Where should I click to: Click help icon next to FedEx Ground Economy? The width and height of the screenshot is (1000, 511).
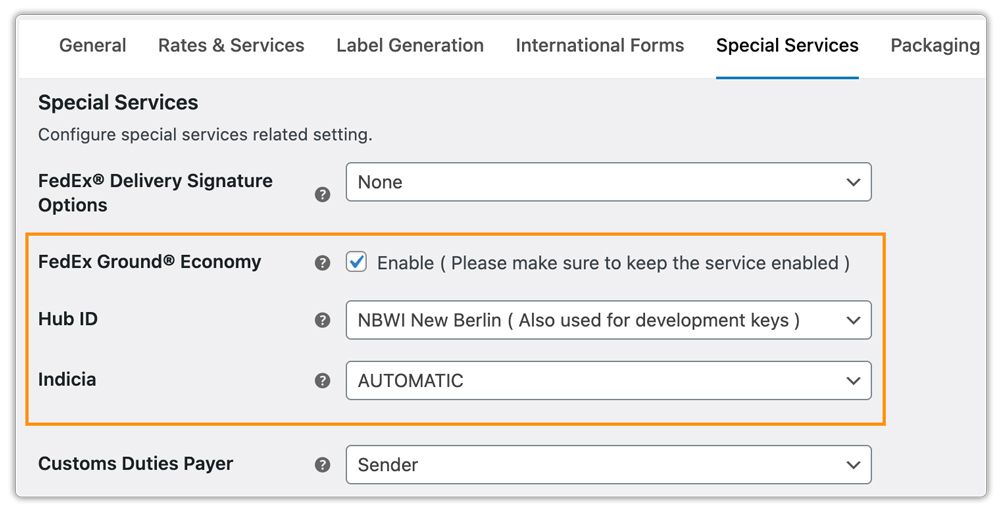coord(322,263)
